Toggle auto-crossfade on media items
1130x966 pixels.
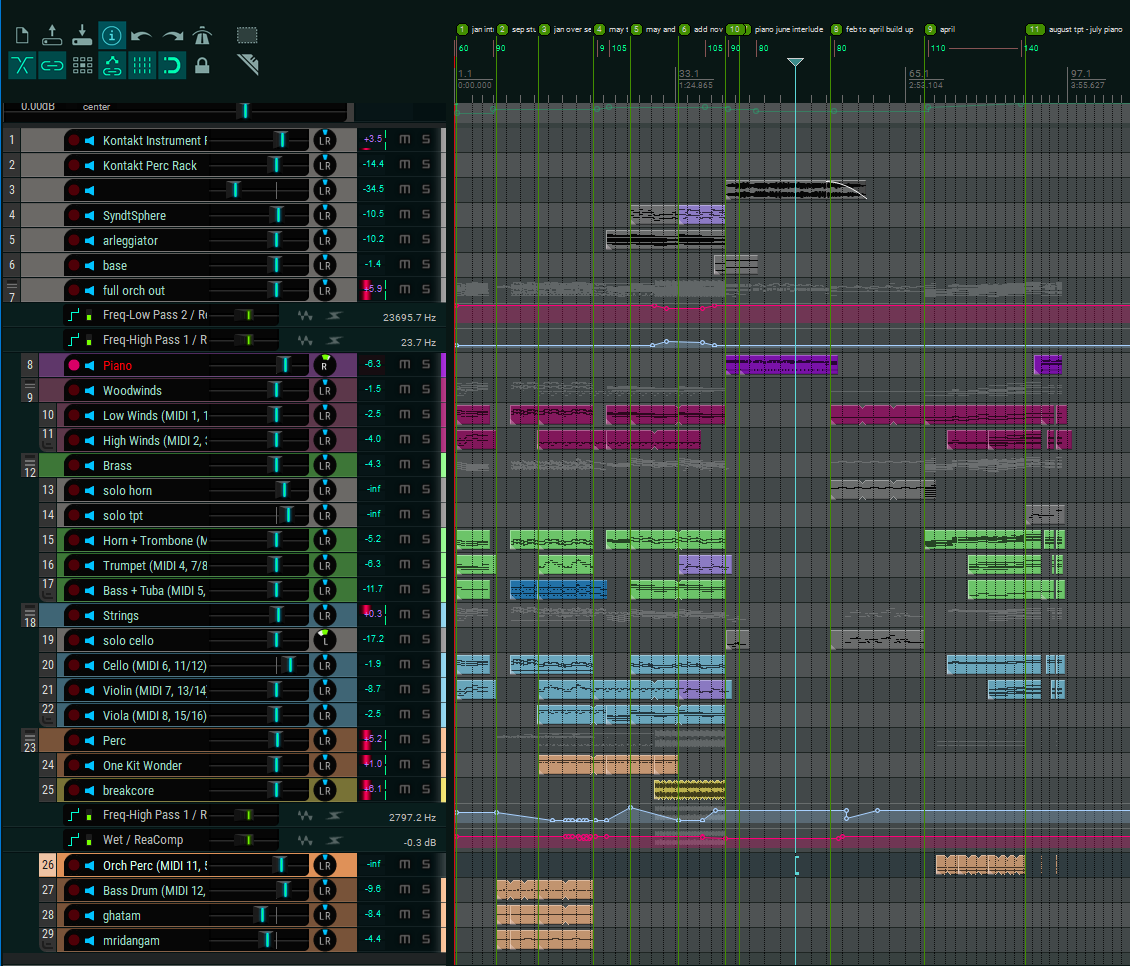23,66
